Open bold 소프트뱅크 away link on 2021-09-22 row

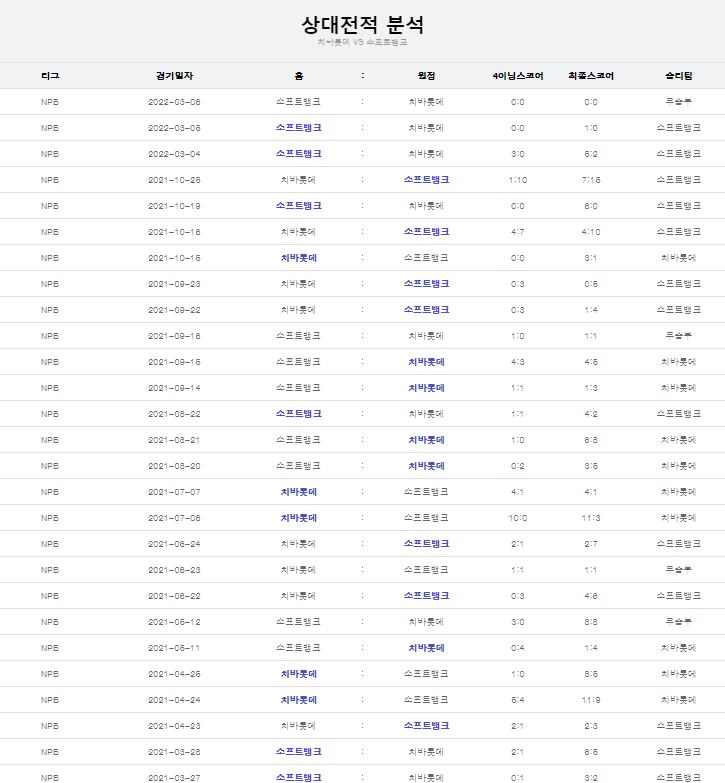[x=426, y=310]
